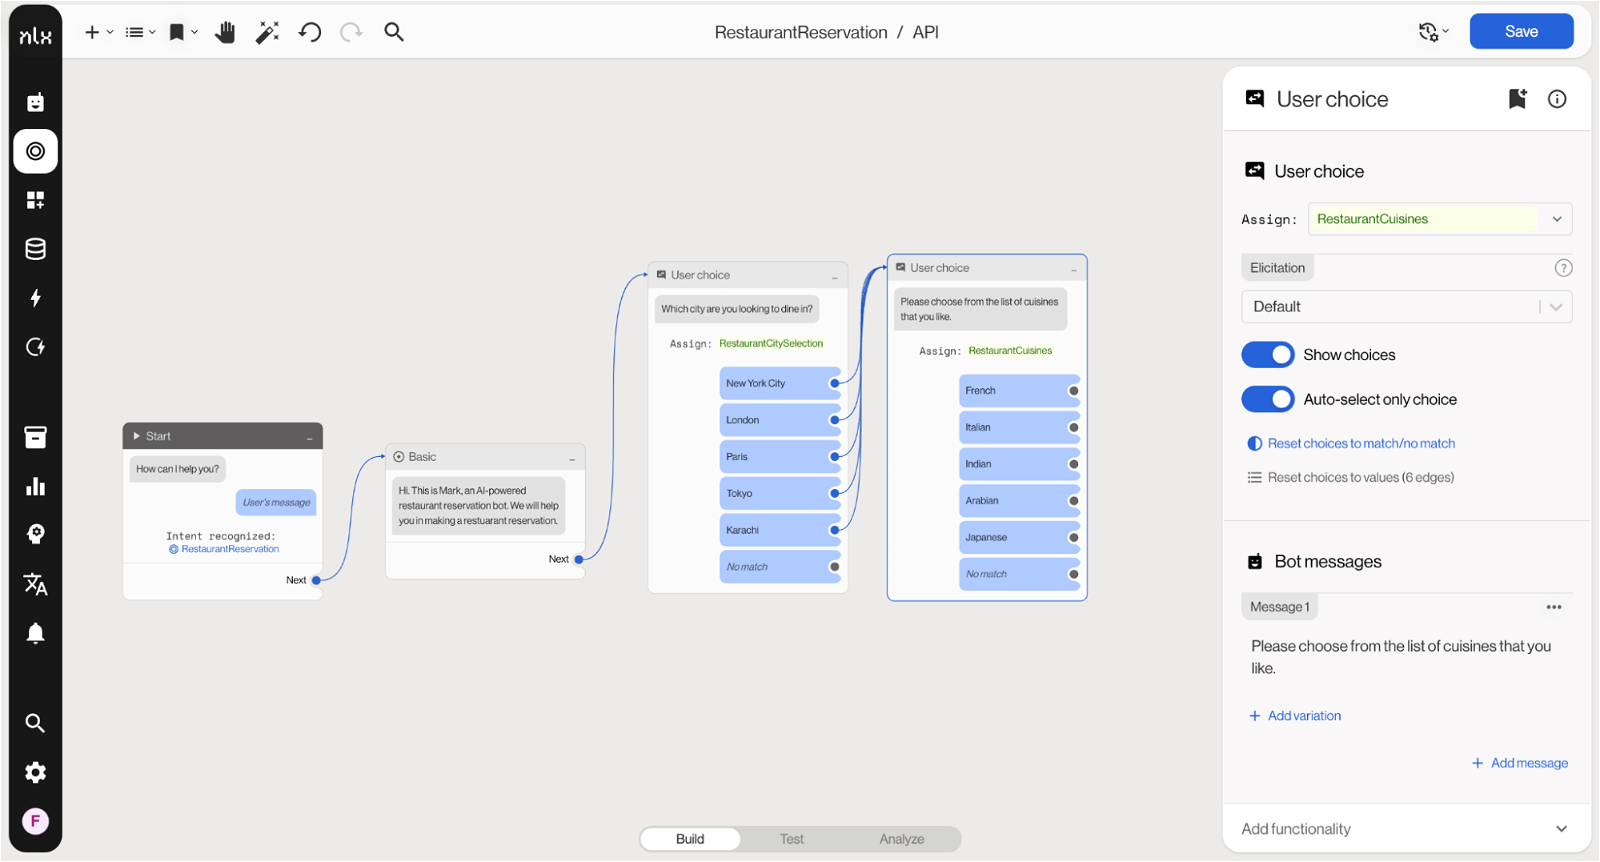Turn off Auto-select only choice

tap(1267, 399)
